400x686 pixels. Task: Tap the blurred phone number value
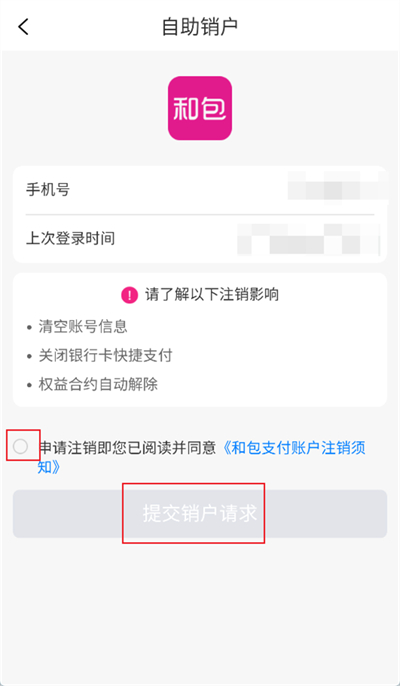(337, 186)
